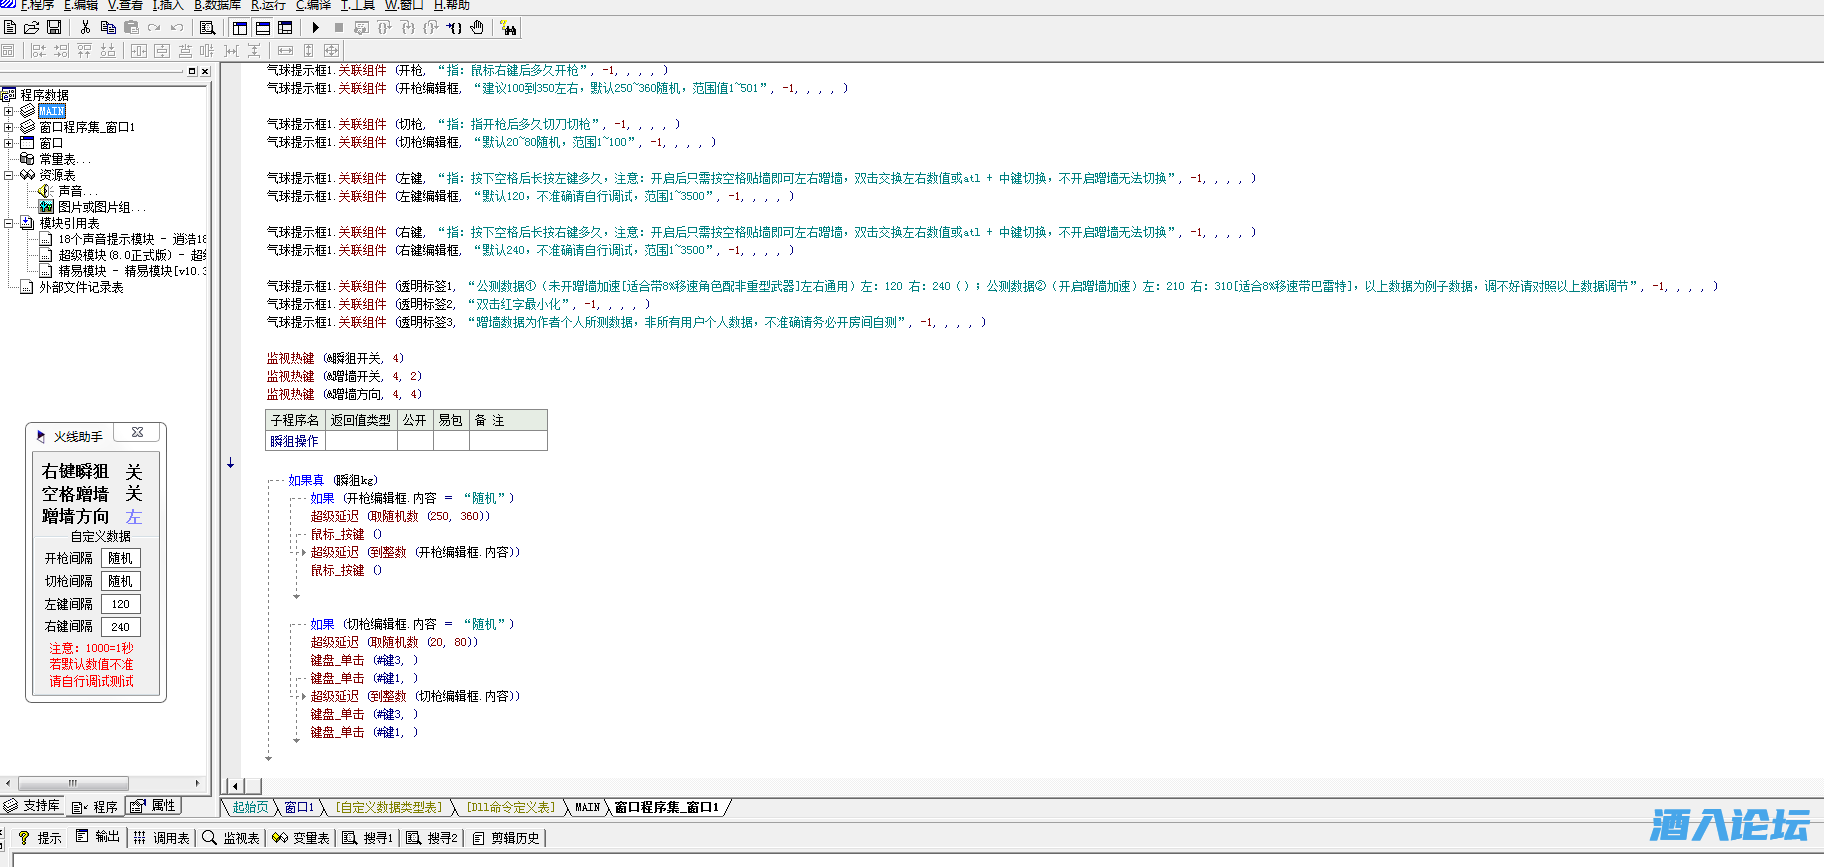Click the left panel's horizontal scrollbar thumb
This screenshot has height=867, width=1824.
(x=72, y=783)
